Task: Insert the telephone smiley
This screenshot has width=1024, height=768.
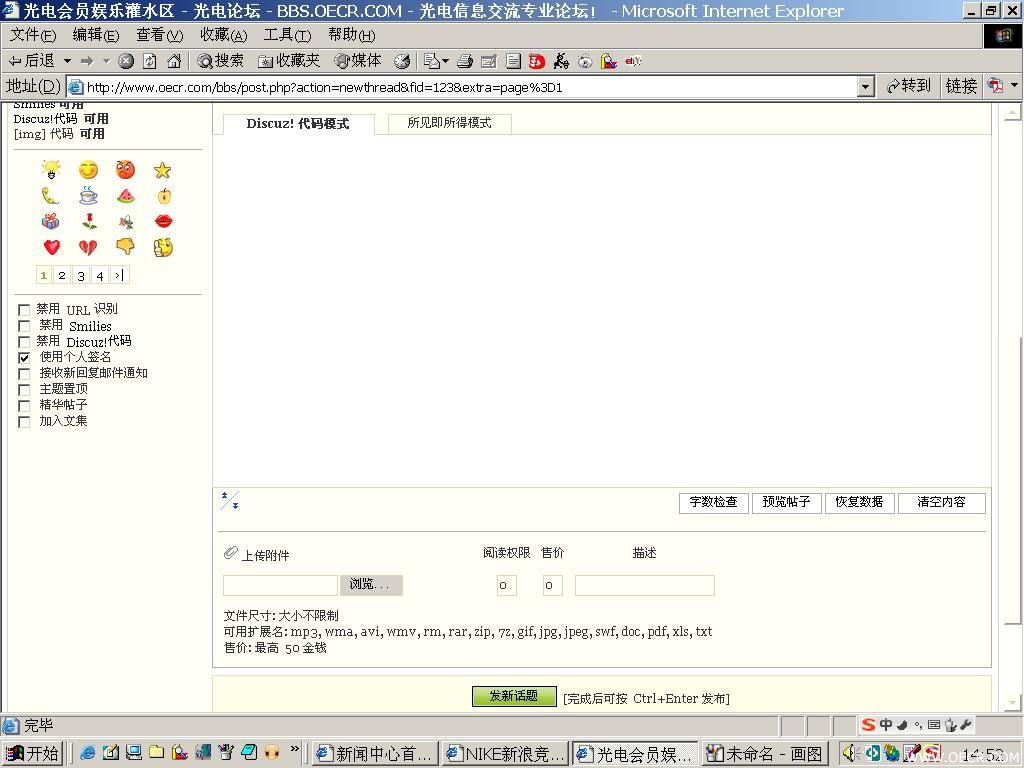Action: click(x=50, y=196)
